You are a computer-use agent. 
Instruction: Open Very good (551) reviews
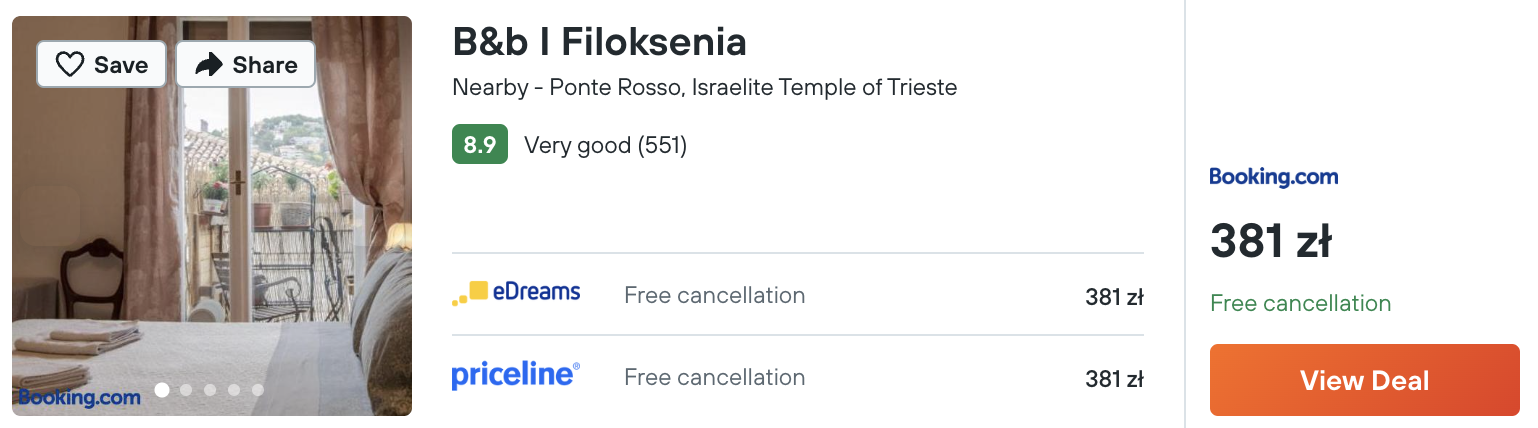tap(605, 146)
